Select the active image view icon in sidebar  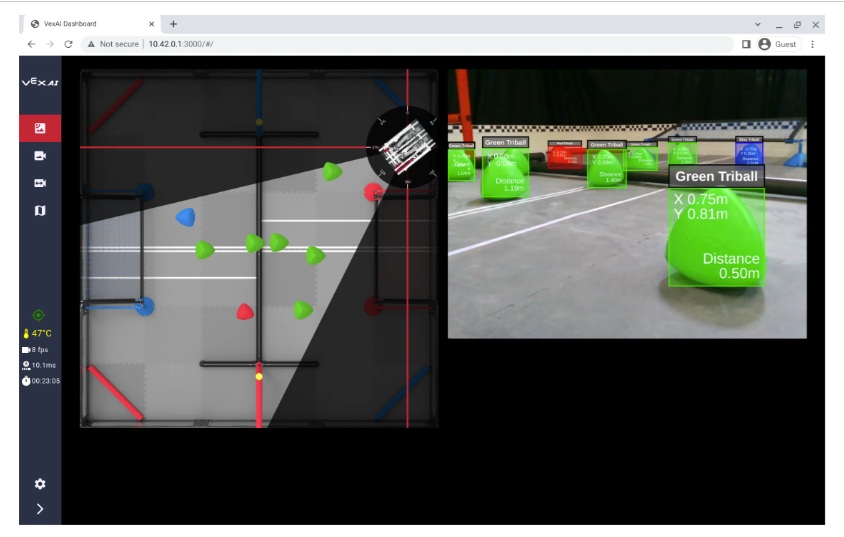40,128
